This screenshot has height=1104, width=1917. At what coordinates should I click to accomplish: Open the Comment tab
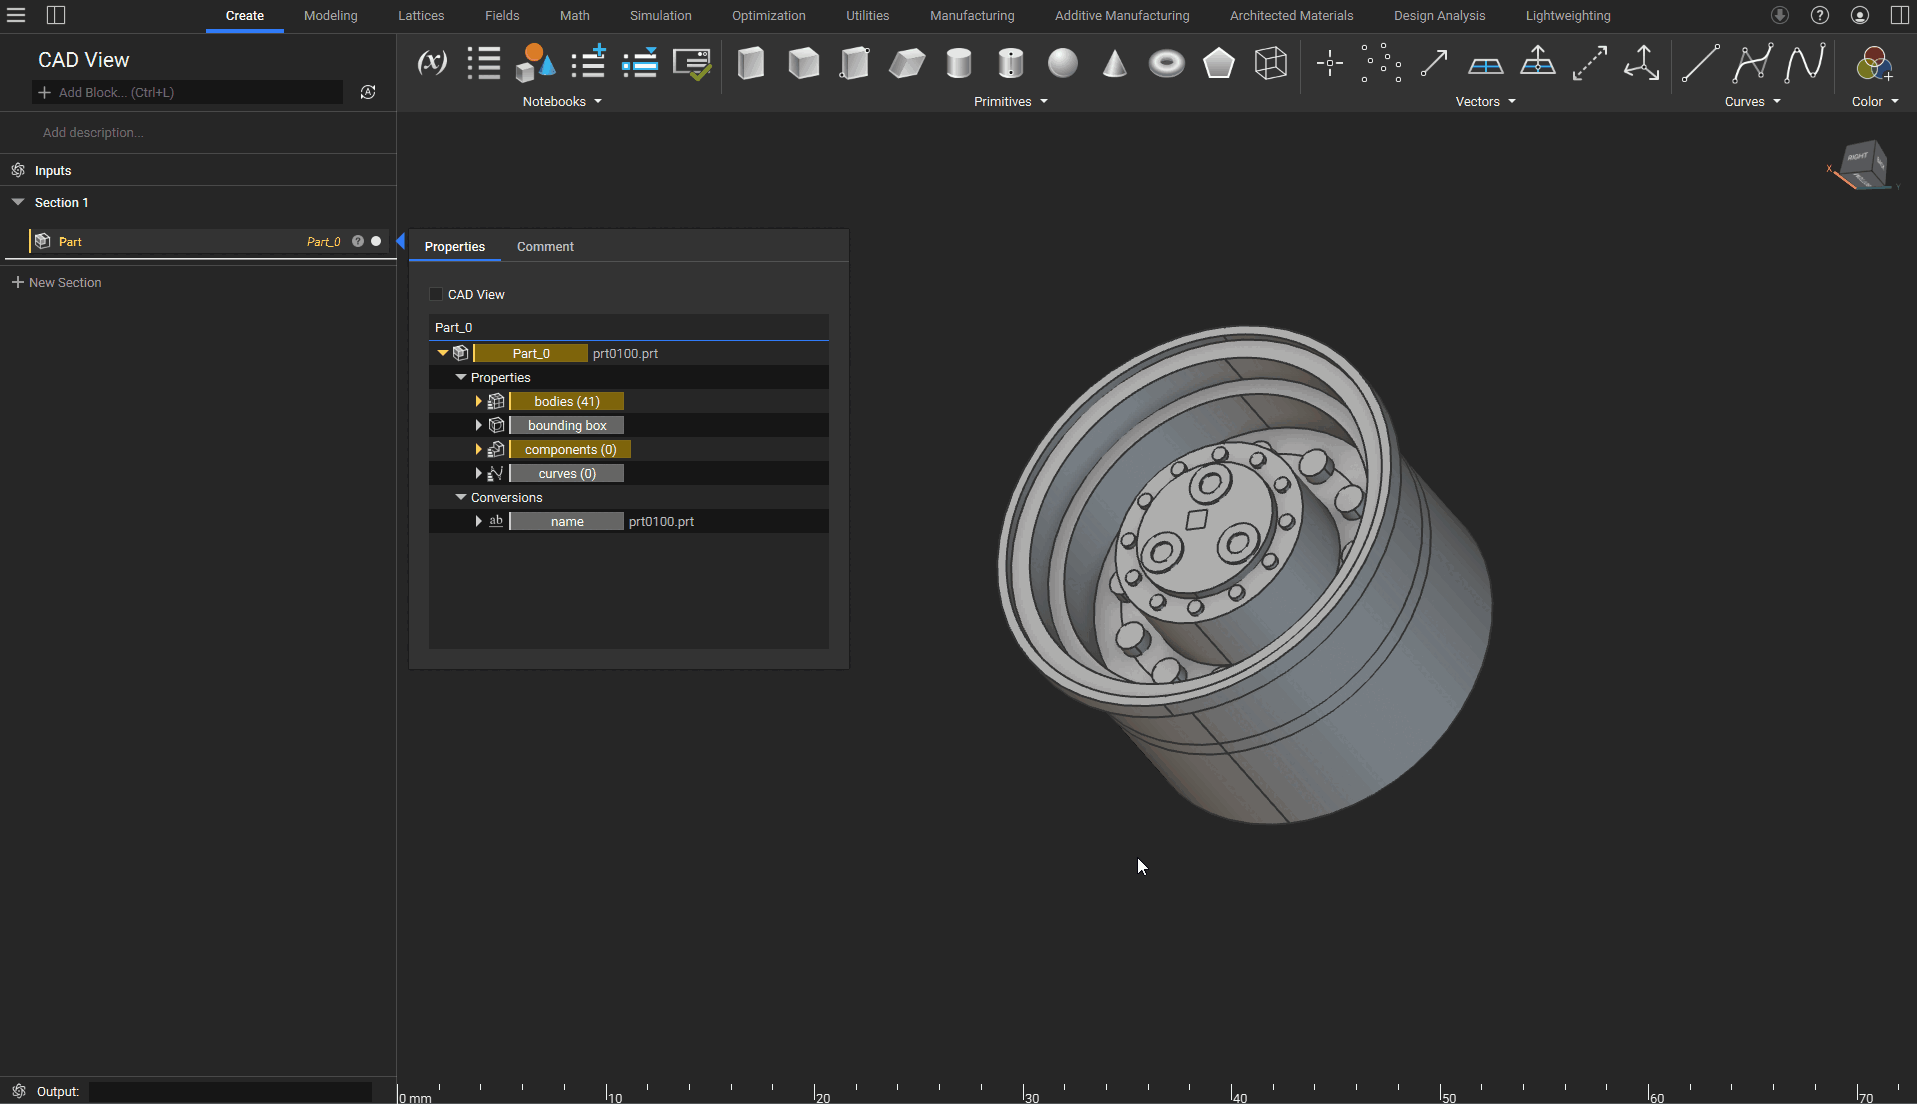[x=545, y=247]
